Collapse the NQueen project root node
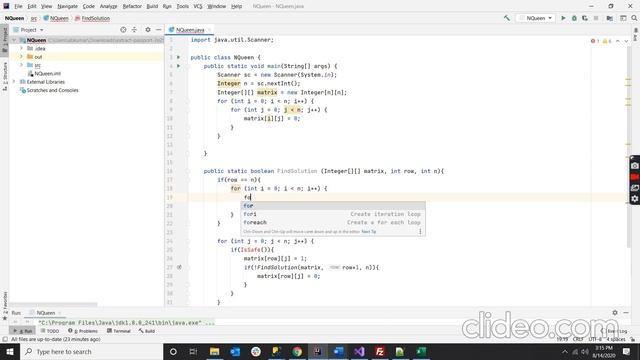640x360 pixels. click(14, 40)
